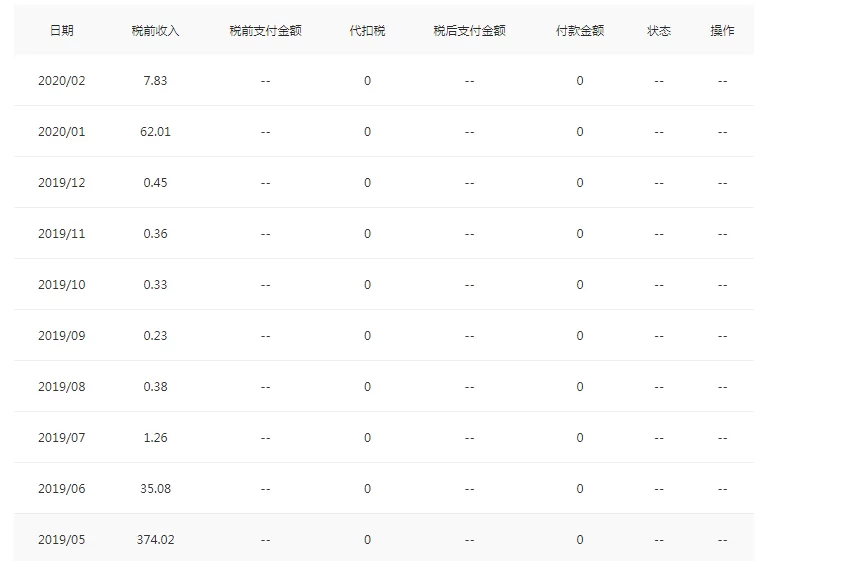
Task: Click the 2019/05 date in last row
Action: (62, 540)
